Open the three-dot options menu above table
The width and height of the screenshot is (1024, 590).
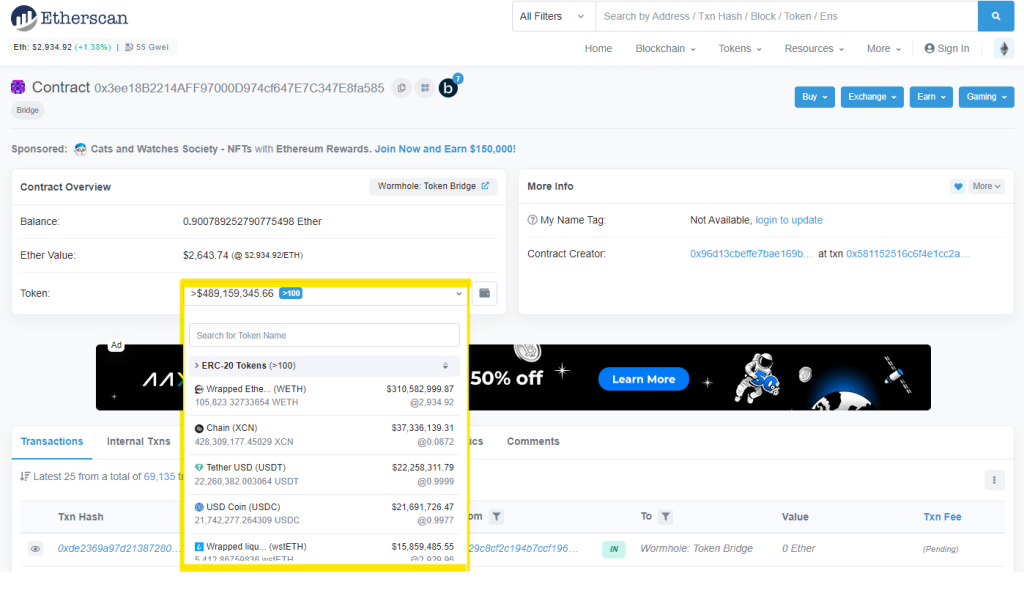[x=994, y=480]
